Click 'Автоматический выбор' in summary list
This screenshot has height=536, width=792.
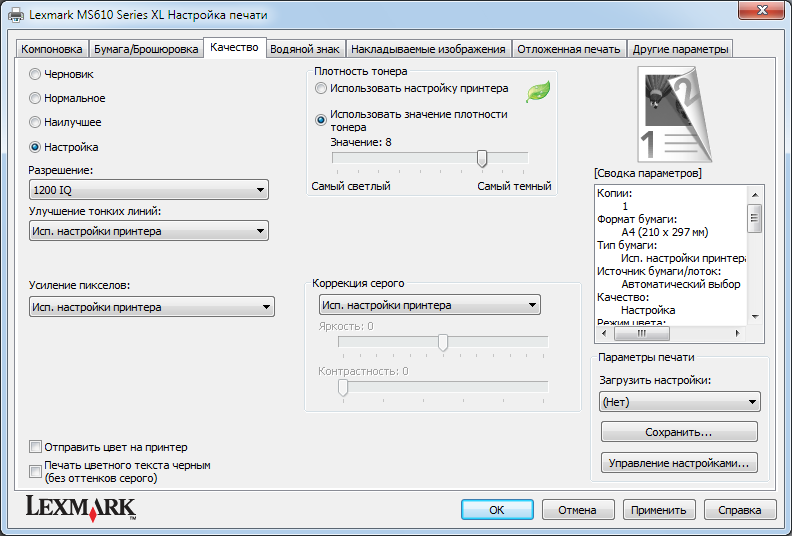[681, 284]
